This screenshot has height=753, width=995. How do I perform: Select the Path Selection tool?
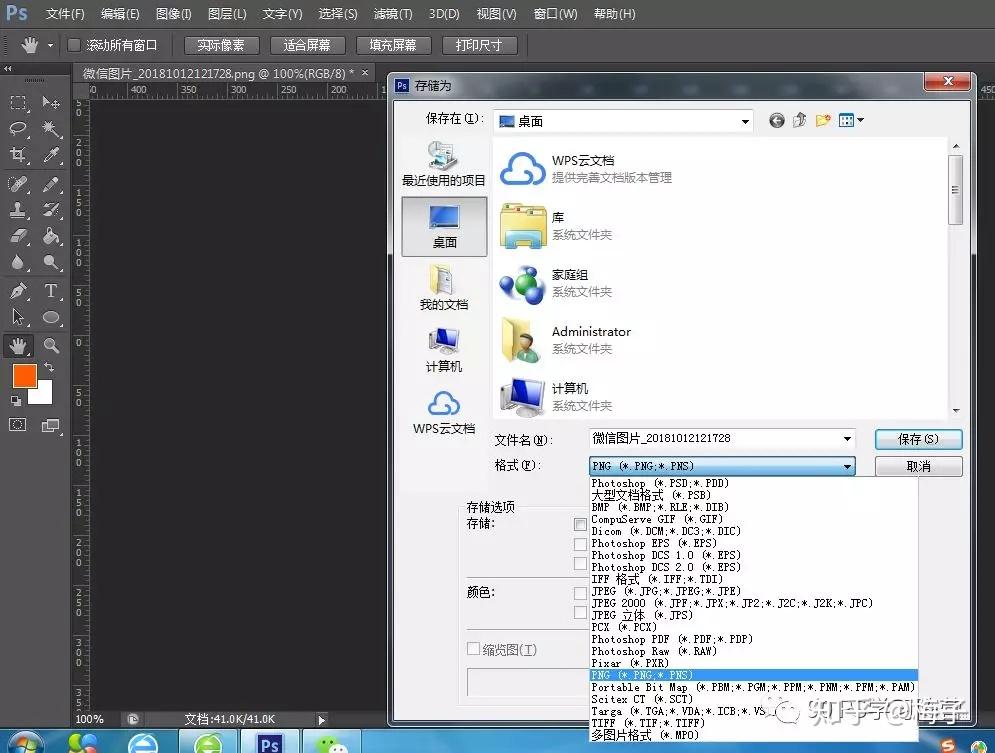[x=18, y=317]
